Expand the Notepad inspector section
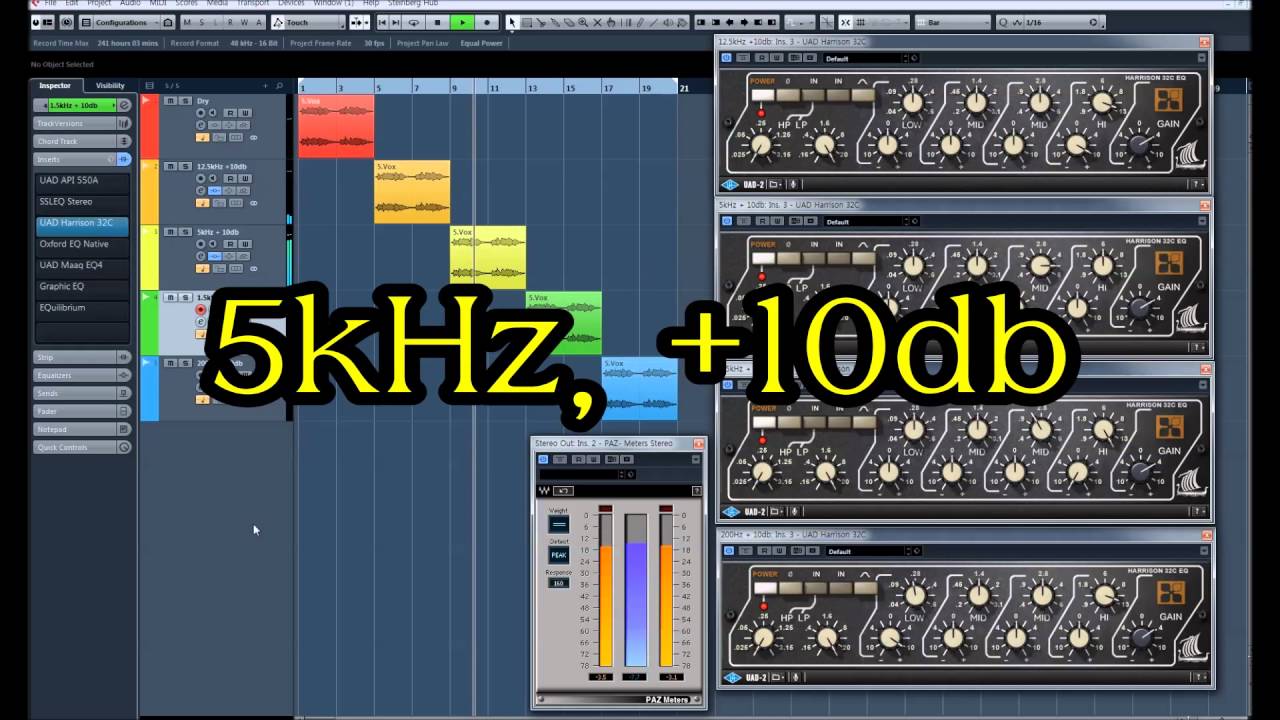 [x=82, y=429]
